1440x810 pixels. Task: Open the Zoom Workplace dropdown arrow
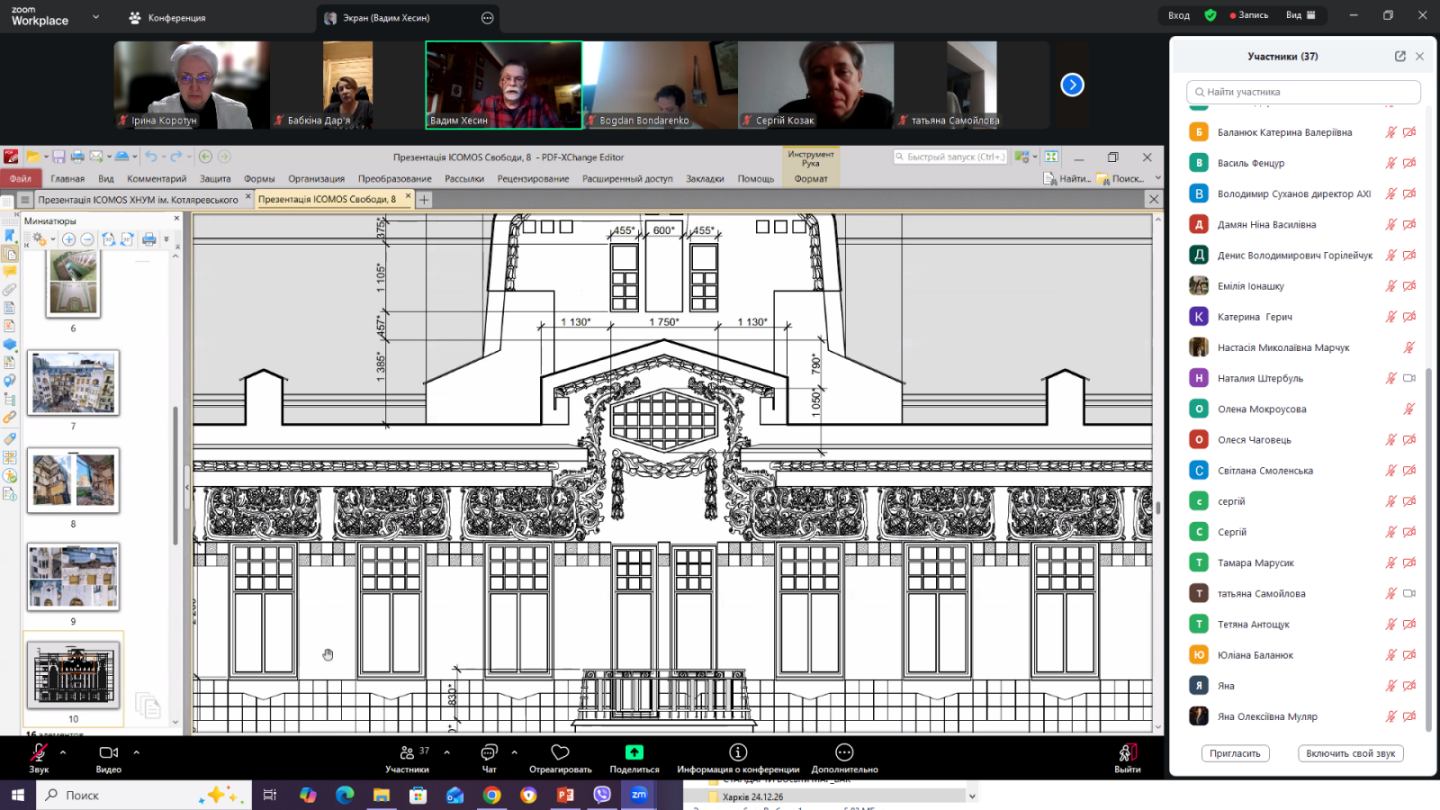point(96,17)
